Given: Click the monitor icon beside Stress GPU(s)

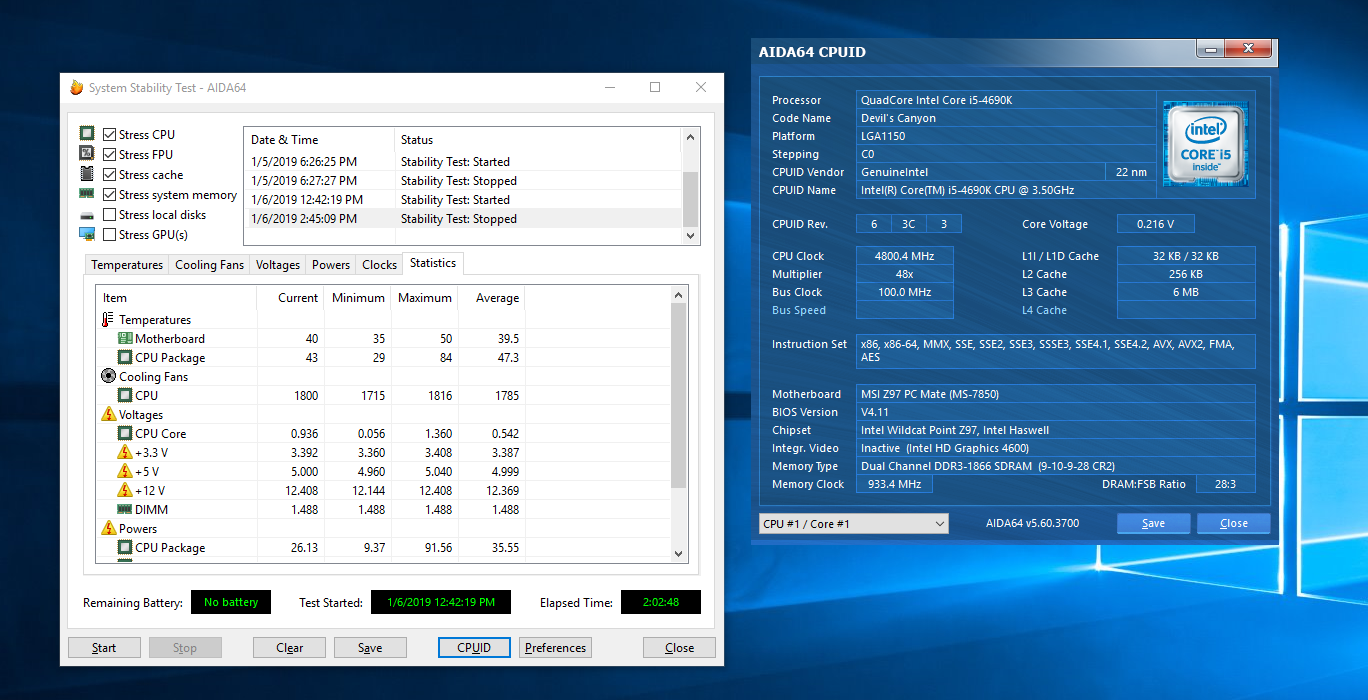Looking at the screenshot, I should tap(87, 234).
